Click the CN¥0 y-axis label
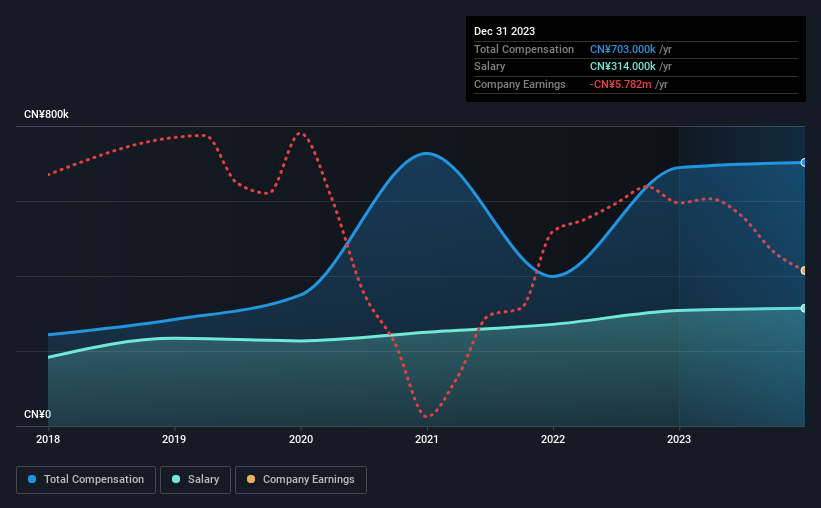Viewport: 821px width, 508px height. (x=38, y=414)
